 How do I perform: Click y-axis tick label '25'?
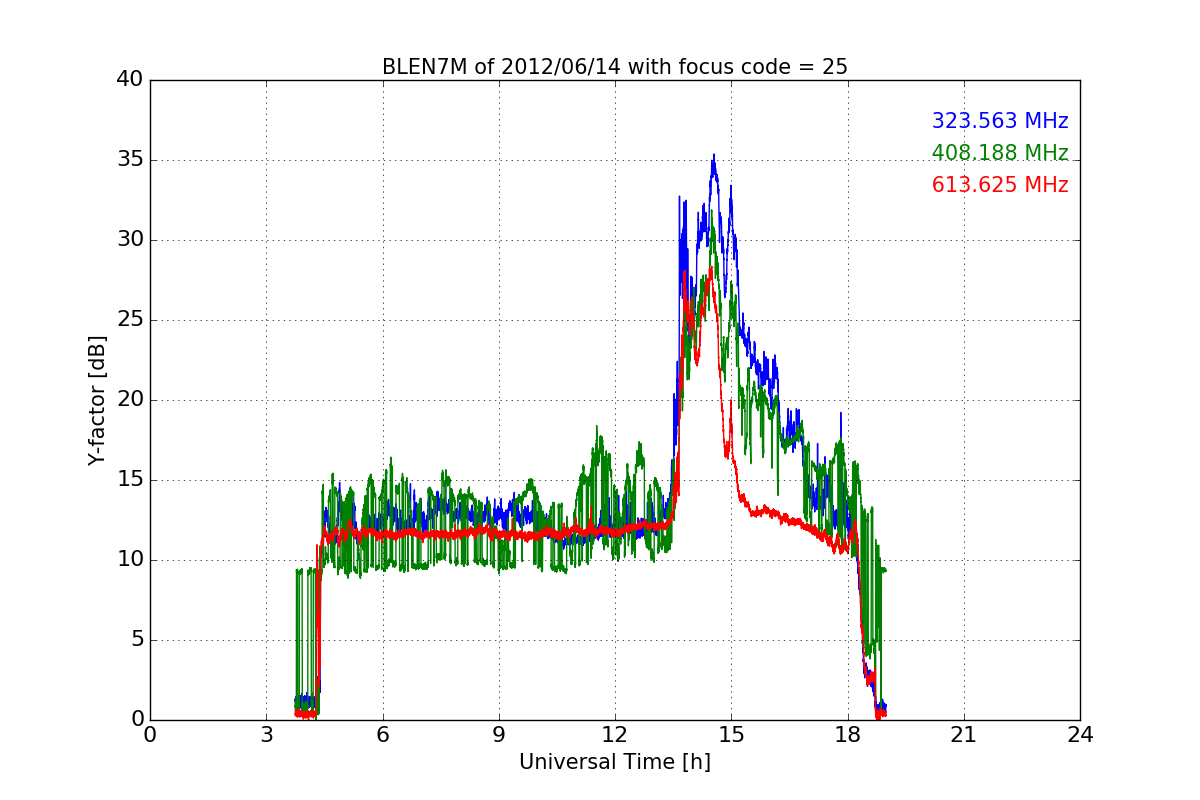(130, 320)
